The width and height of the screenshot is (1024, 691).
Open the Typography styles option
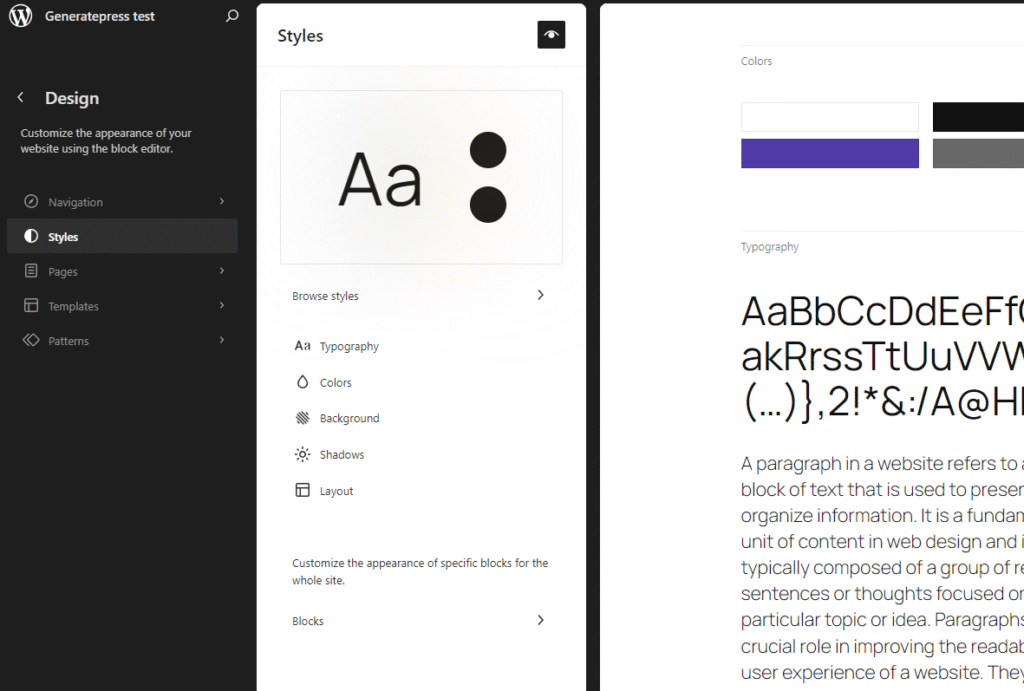(349, 346)
